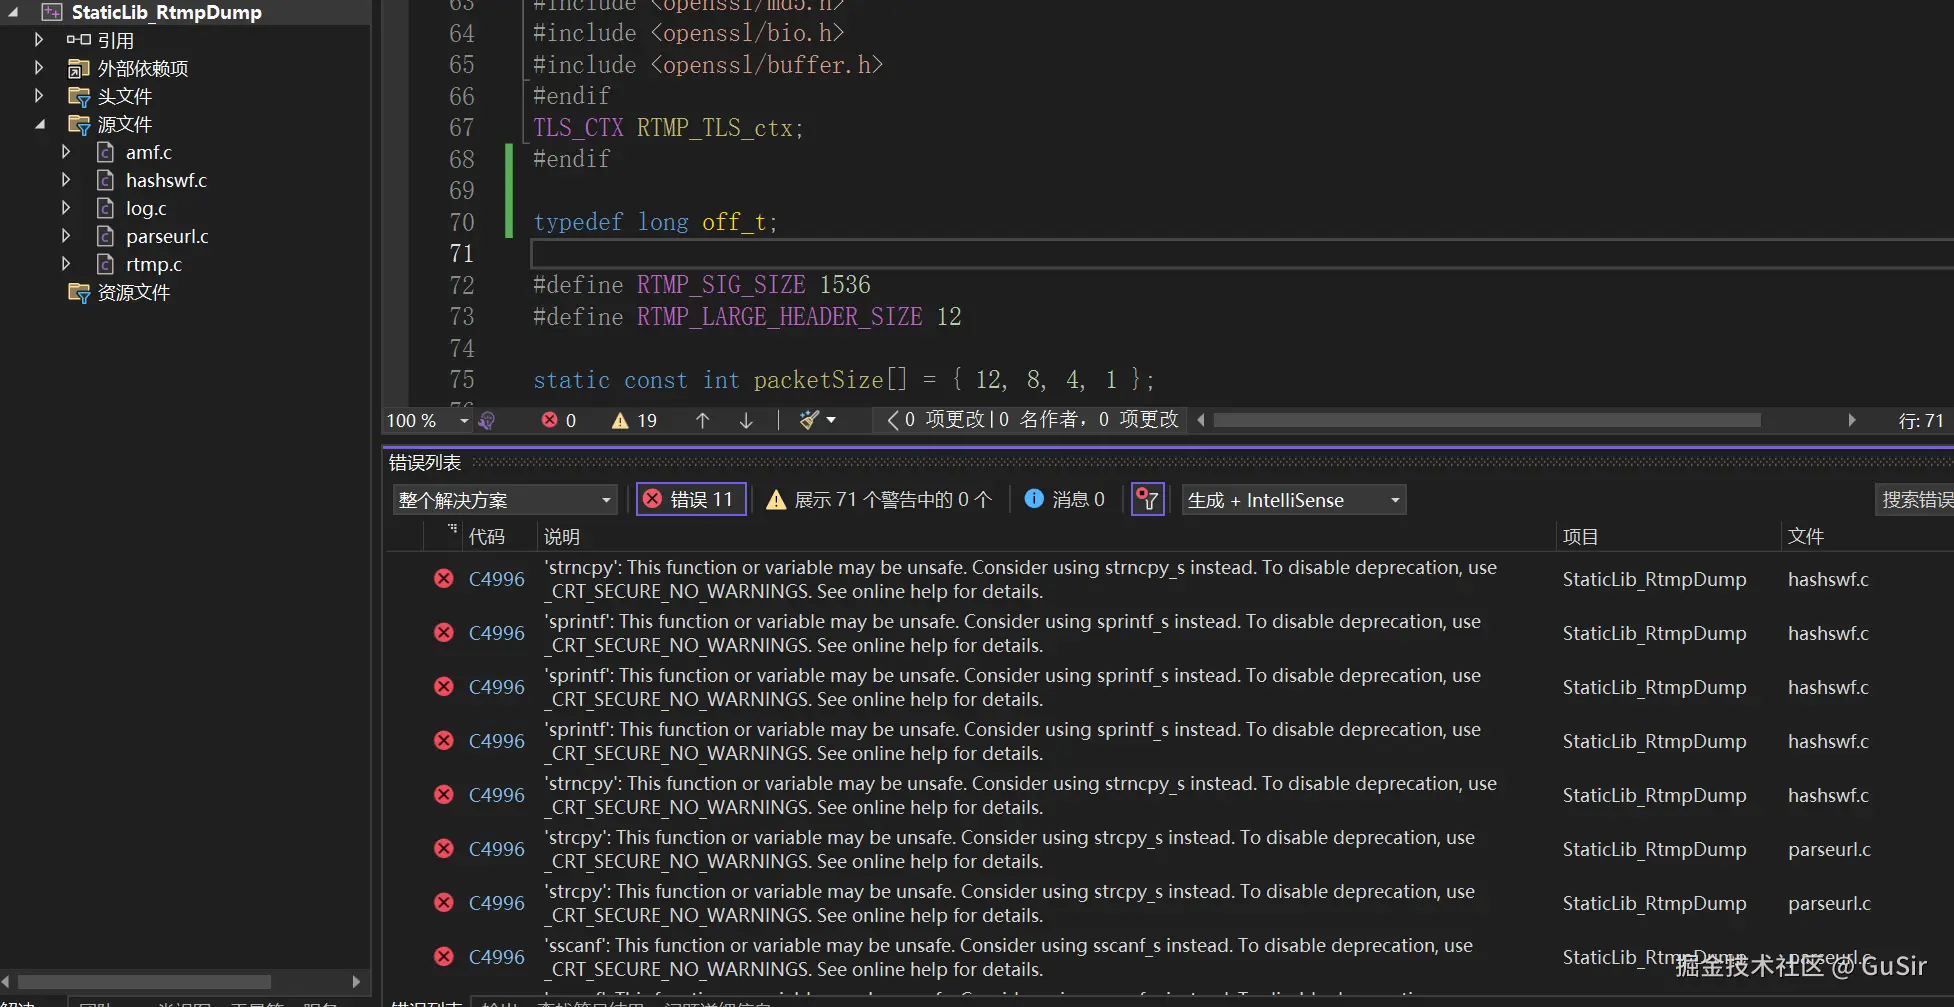
Task: Click Solution Explorer scrollbar right arrow
Action: (x=357, y=982)
